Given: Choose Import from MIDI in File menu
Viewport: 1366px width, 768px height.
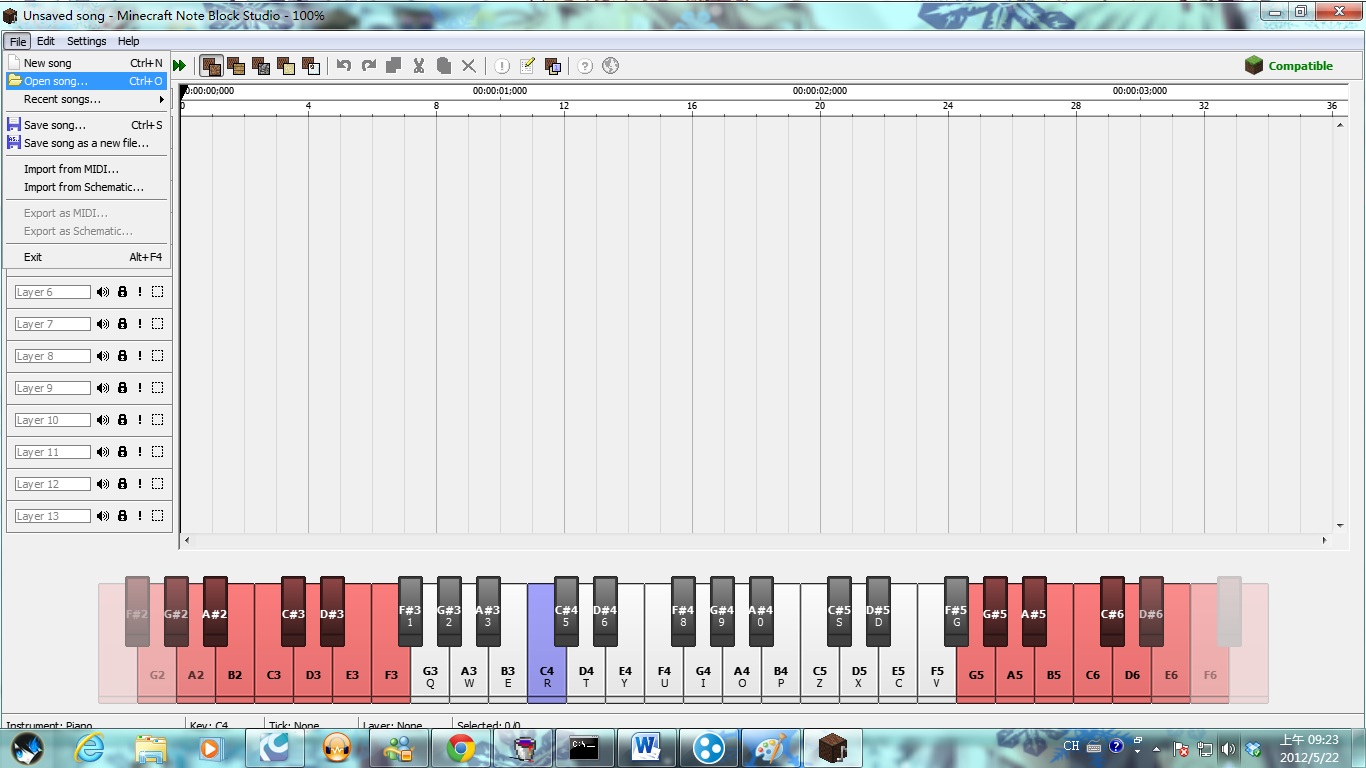Looking at the screenshot, I should click(71, 169).
